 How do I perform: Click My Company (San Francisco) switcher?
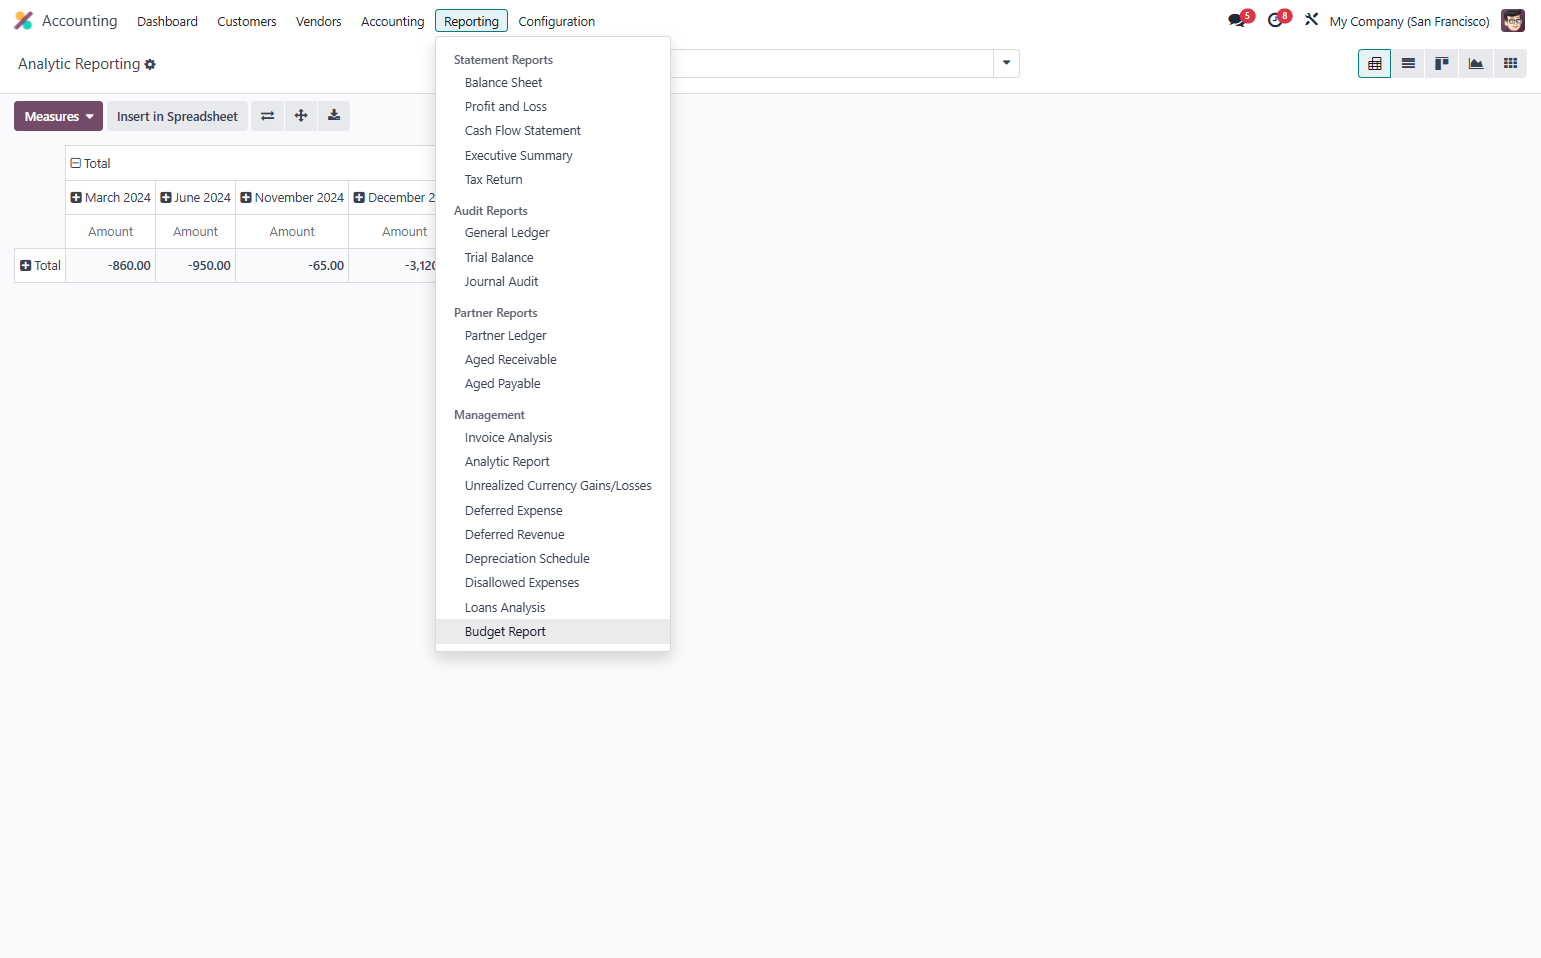point(1409,21)
